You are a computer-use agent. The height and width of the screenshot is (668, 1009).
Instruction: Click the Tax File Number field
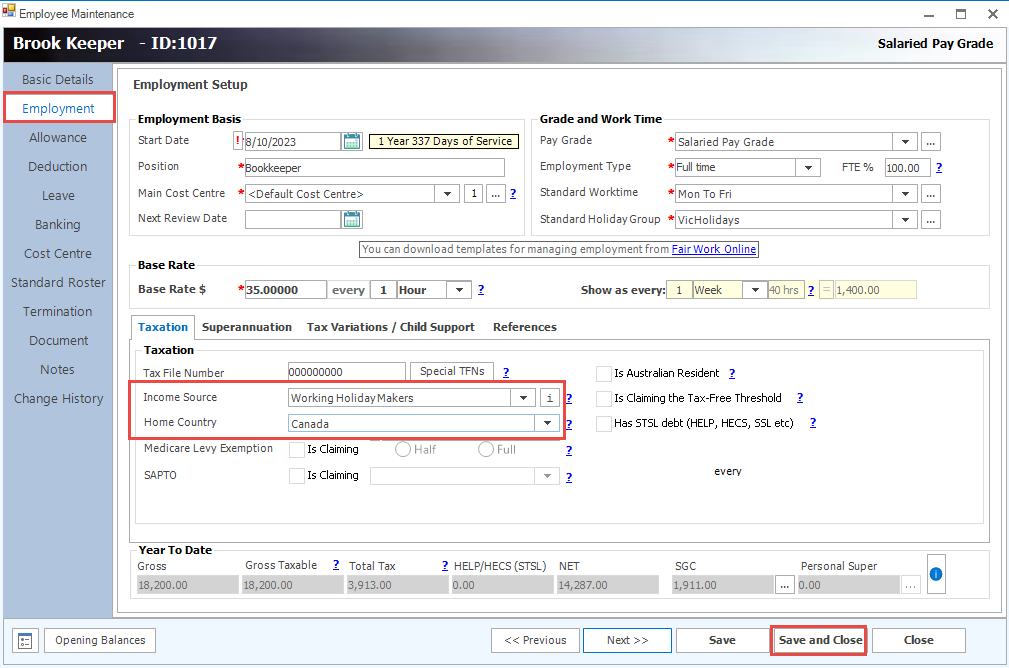pos(347,371)
